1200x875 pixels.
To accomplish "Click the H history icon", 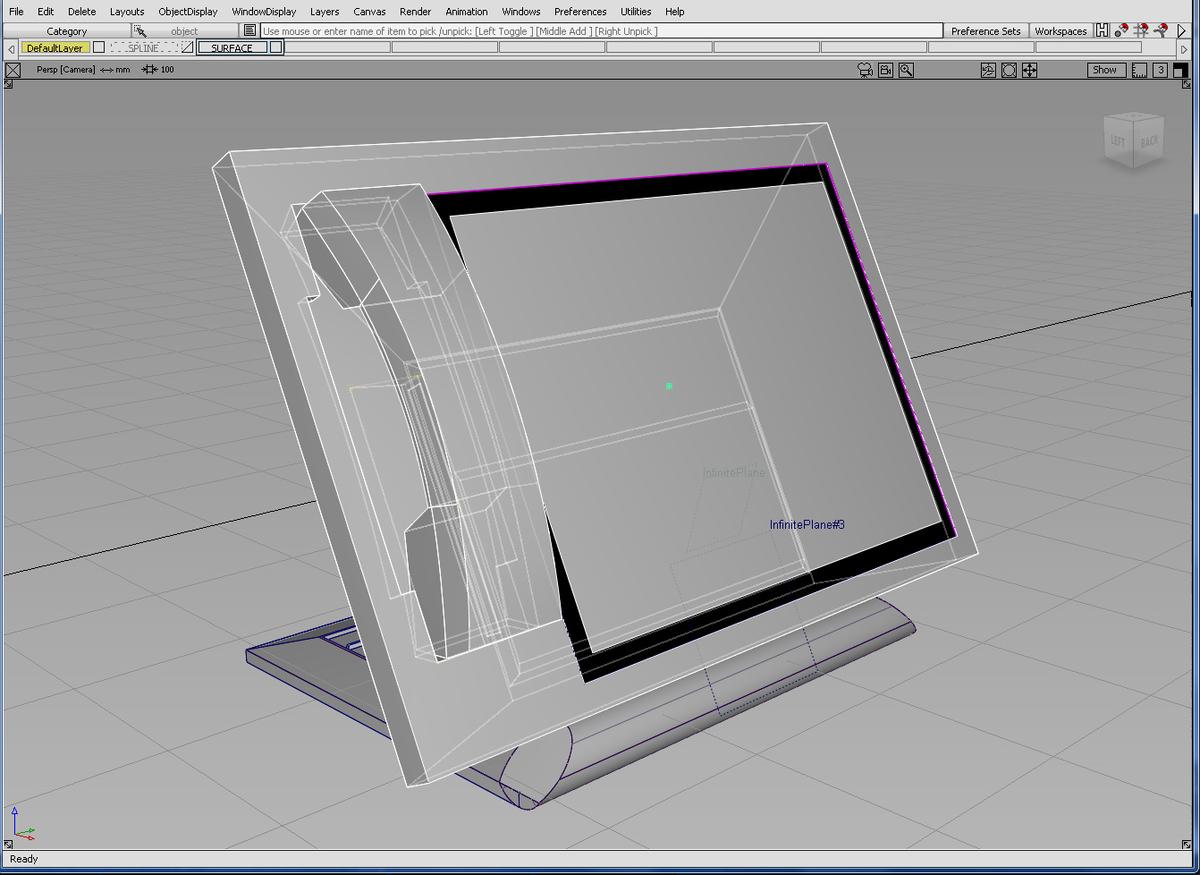I will tap(1102, 31).
